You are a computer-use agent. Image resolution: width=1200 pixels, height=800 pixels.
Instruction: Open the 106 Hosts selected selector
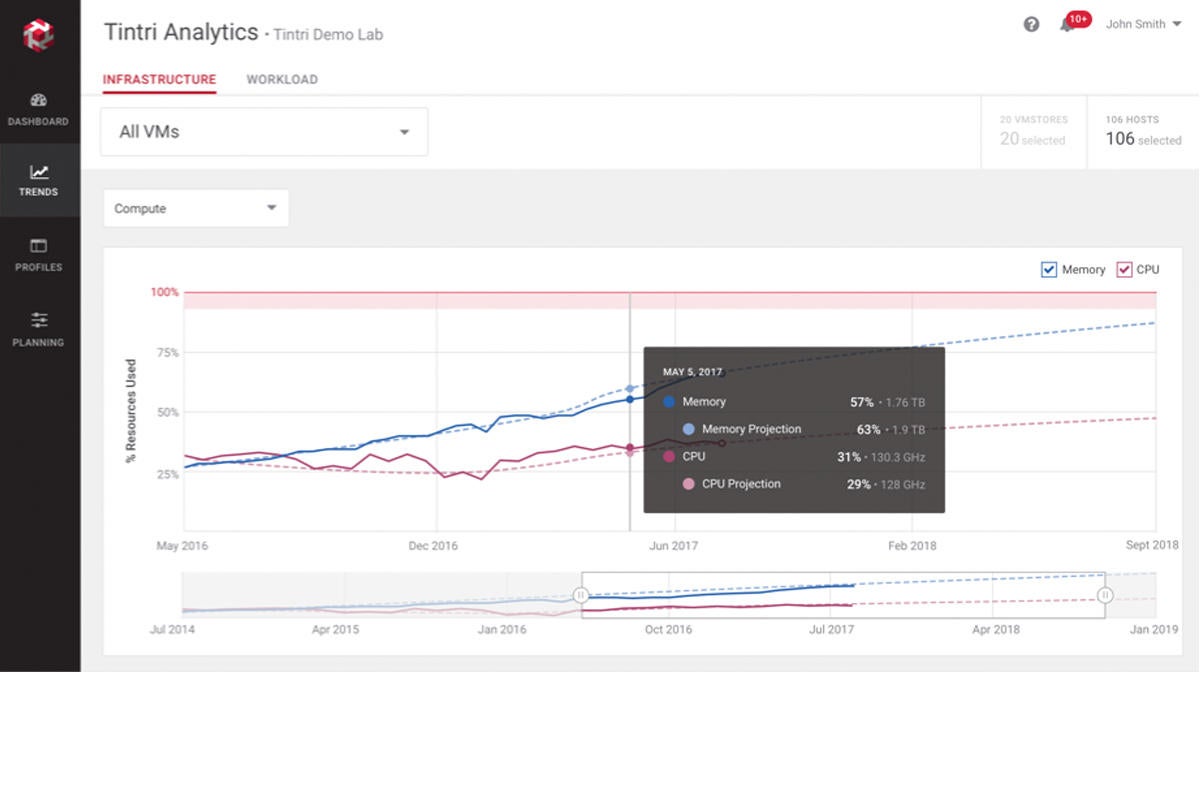(x=1143, y=132)
